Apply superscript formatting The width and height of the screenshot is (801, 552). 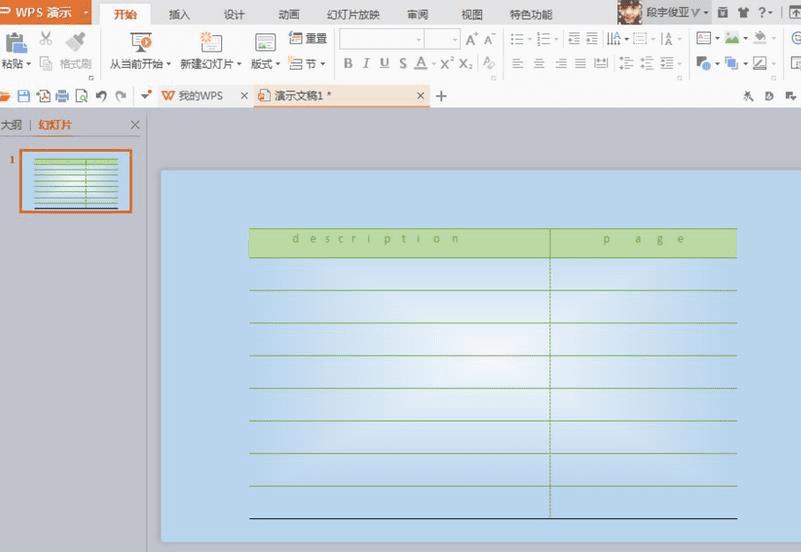[446, 63]
